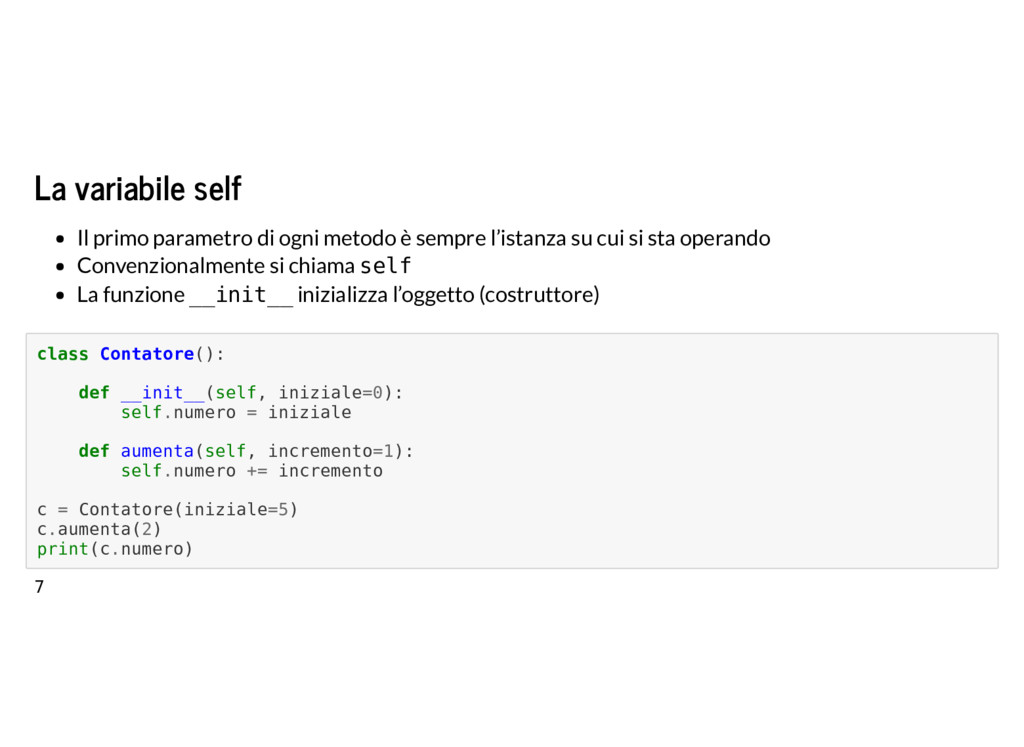1024x747 pixels.
Task: Click the line 'c = Contatore(iniziale=5)'
Action: 167,509
